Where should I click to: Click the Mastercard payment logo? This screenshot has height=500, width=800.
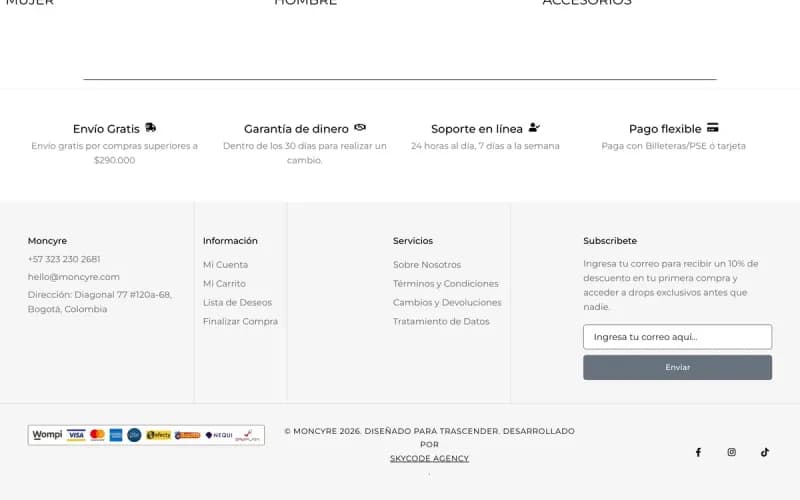point(97,435)
